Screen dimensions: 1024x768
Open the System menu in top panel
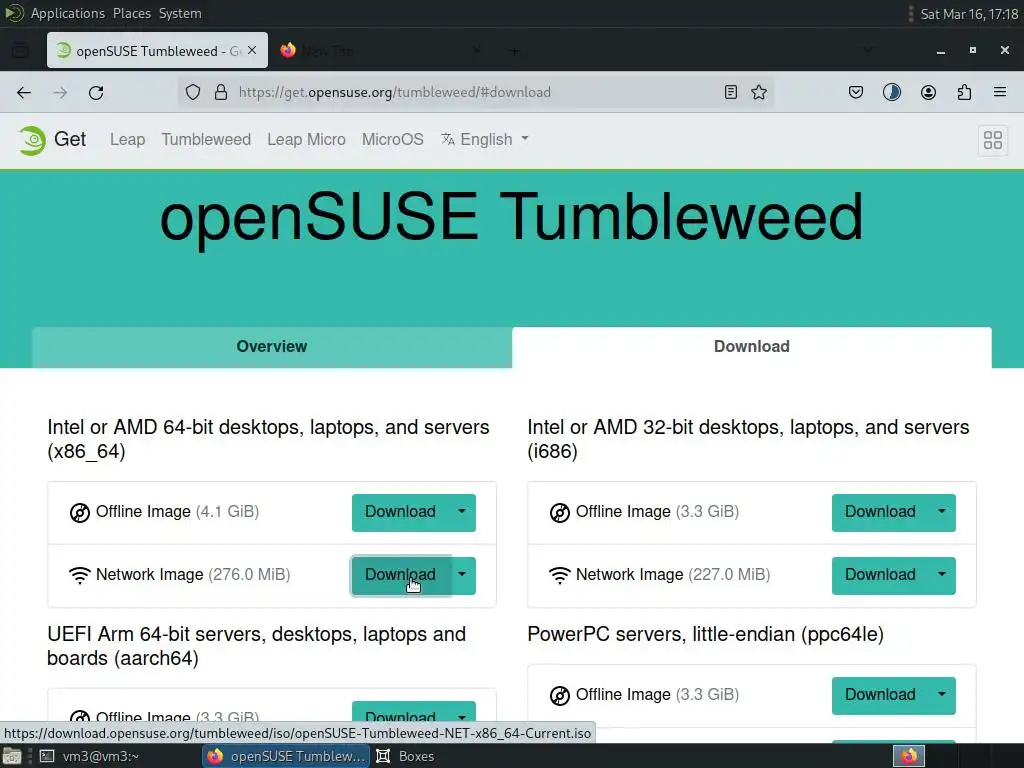pyautogui.click(x=180, y=13)
